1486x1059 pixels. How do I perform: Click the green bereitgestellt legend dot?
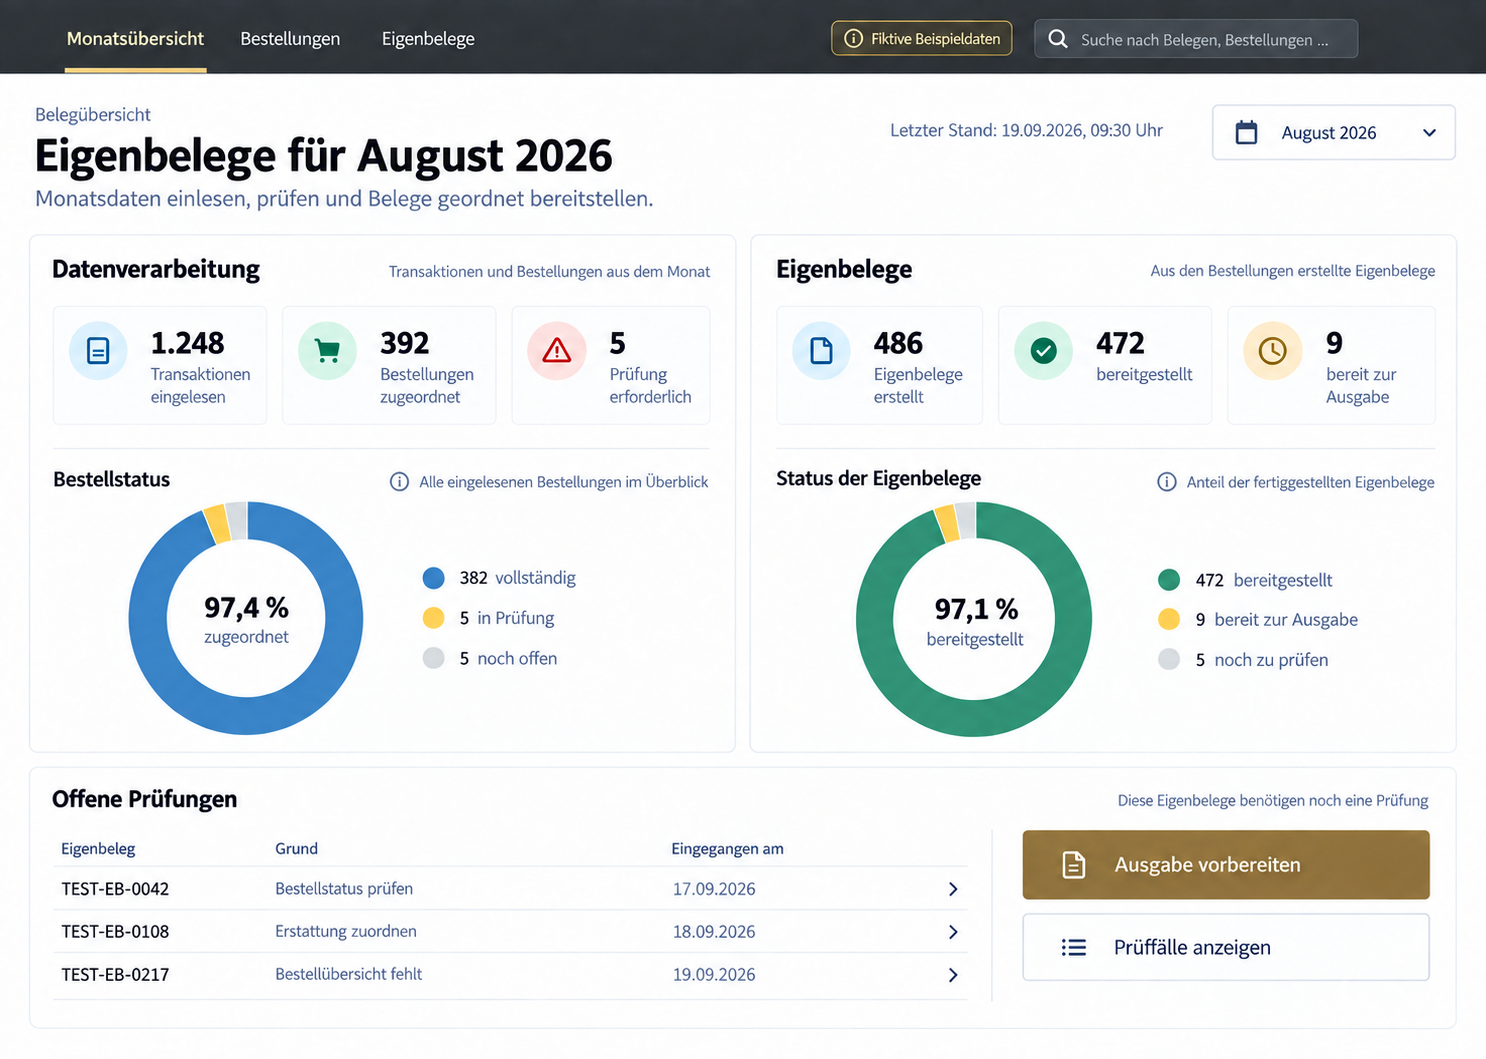(1169, 580)
